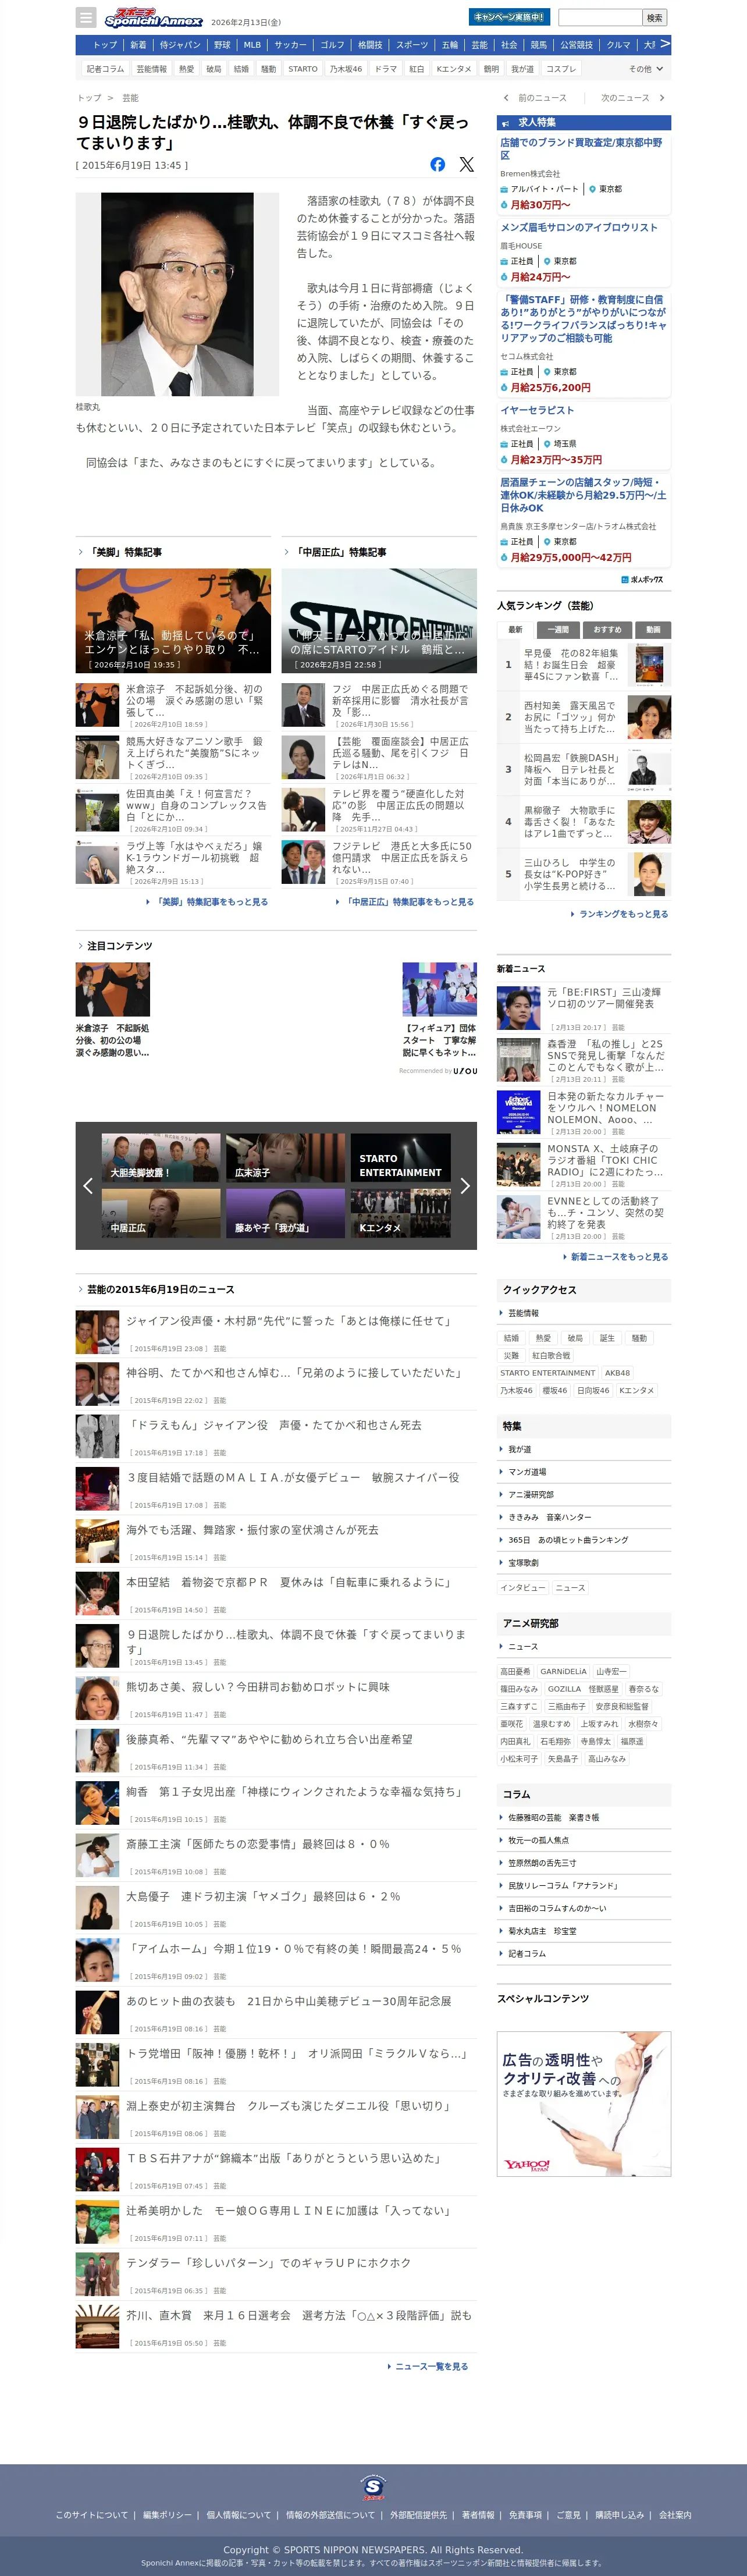Image resolution: width=747 pixels, height=2576 pixels.
Task: Open the 米倉涼子 featured image
Action: point(173,621)
